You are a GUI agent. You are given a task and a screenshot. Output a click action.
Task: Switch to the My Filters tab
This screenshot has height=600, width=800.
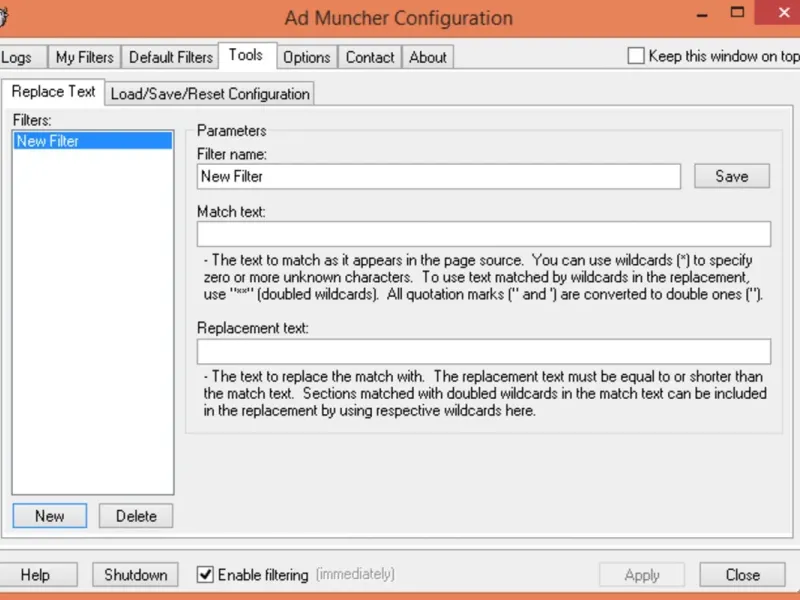[x=85, y=57]
